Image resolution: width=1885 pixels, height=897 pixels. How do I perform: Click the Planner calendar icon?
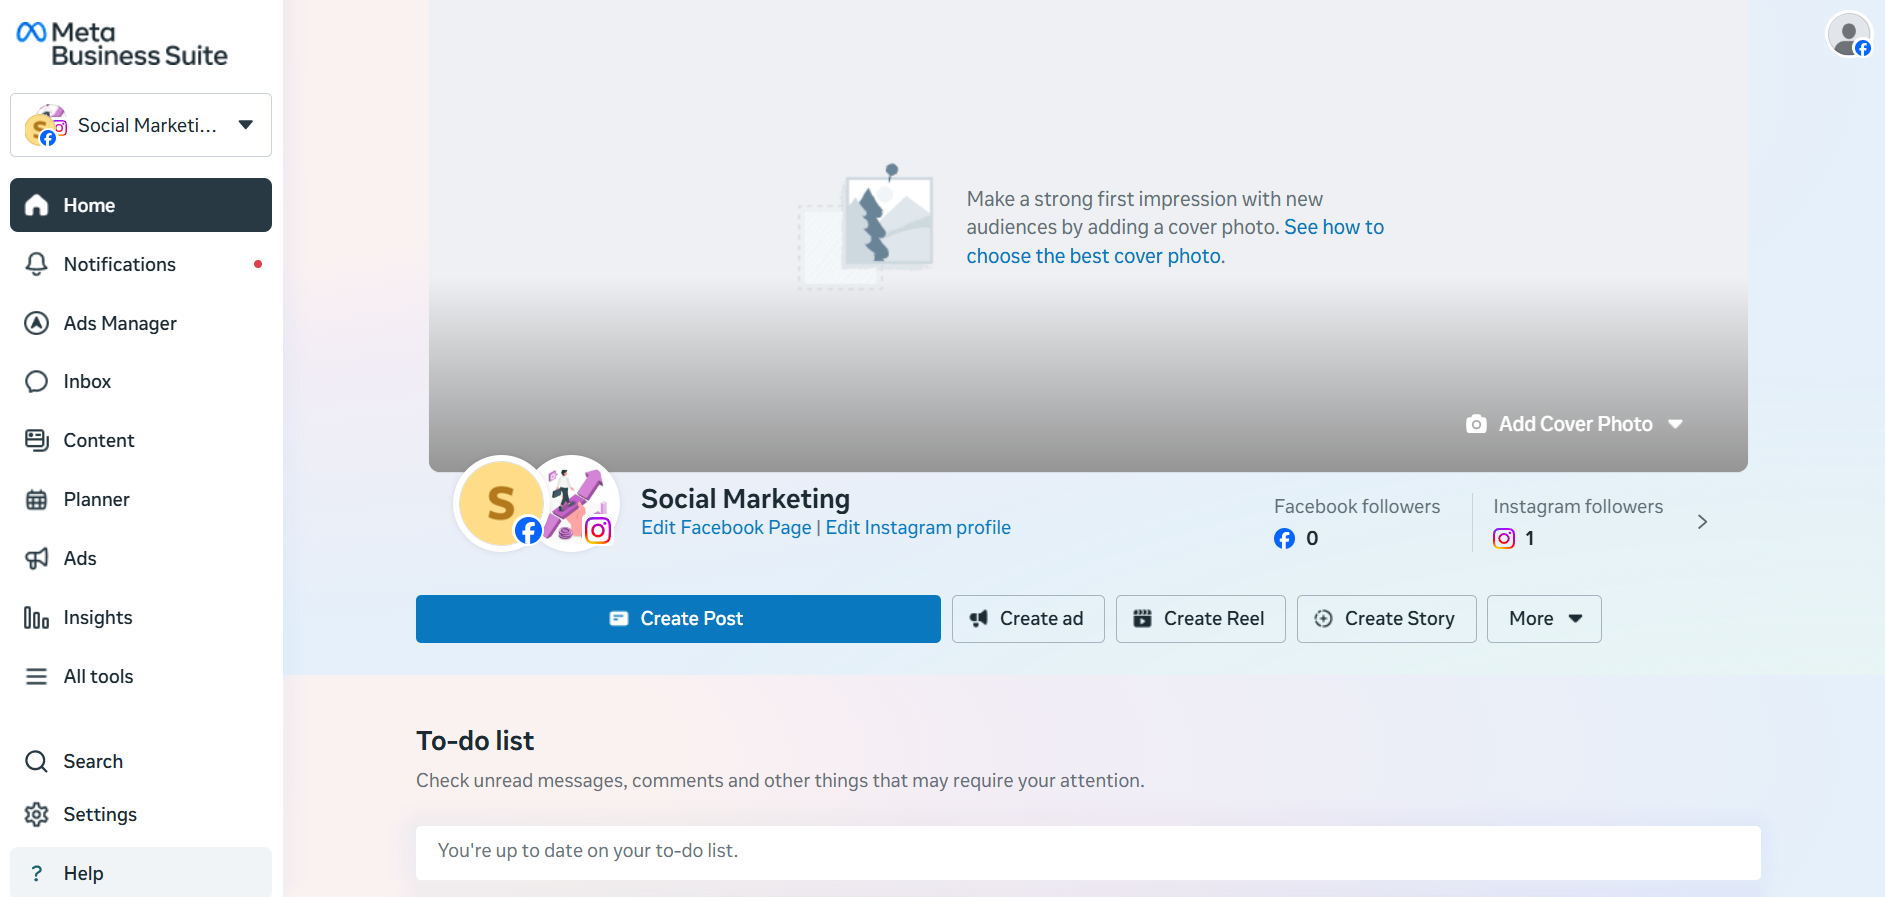[37, 499]
